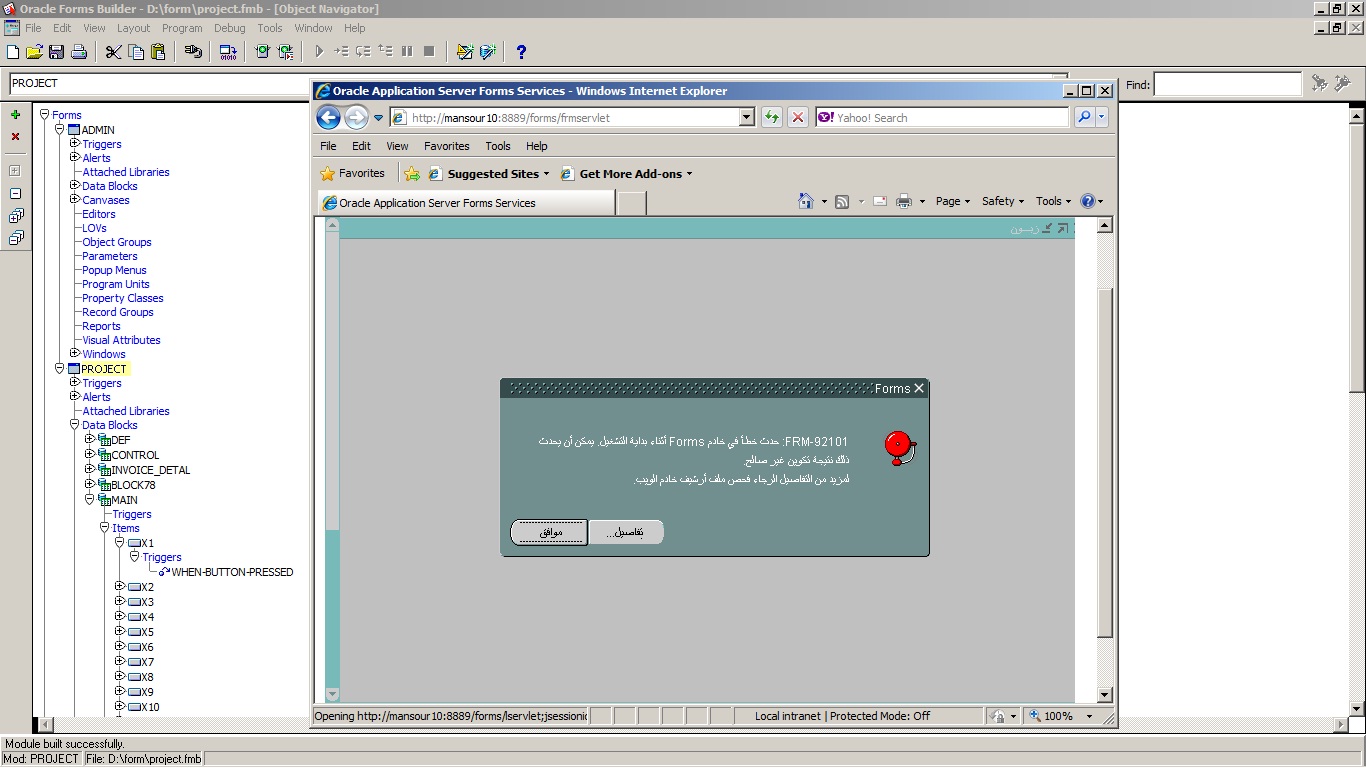Expand the X2 item node
Image resolution: width=1366 pixels, height=768 pixels.
point(120,587)
